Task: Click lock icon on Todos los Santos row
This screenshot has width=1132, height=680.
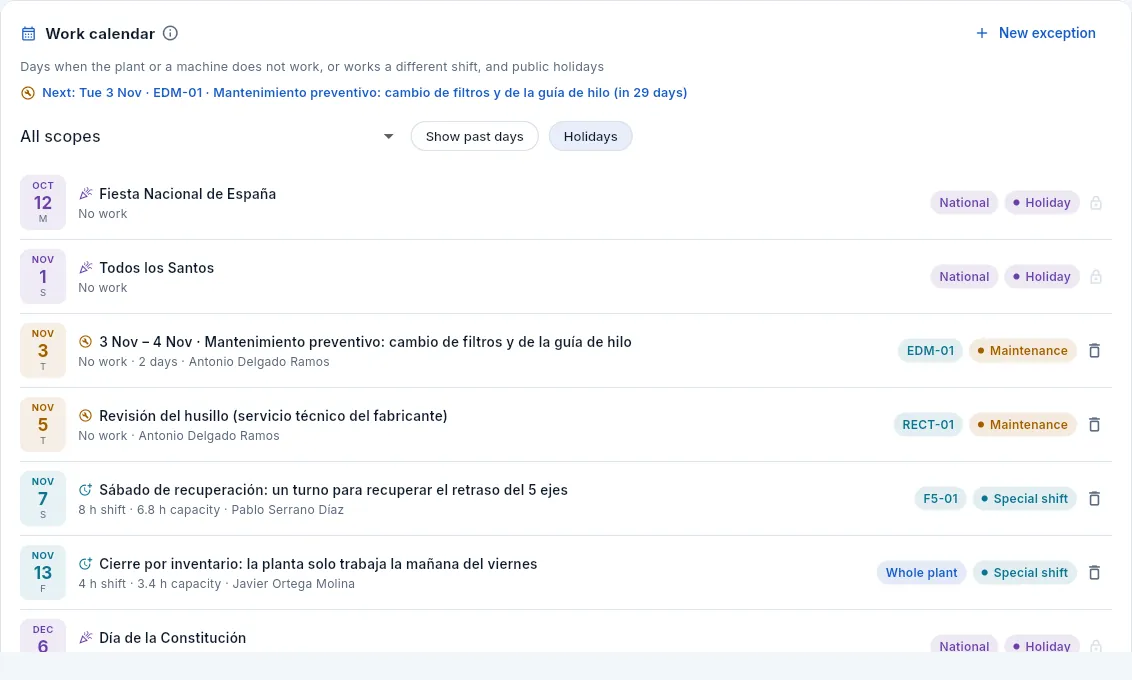Action: point(1096,276)
